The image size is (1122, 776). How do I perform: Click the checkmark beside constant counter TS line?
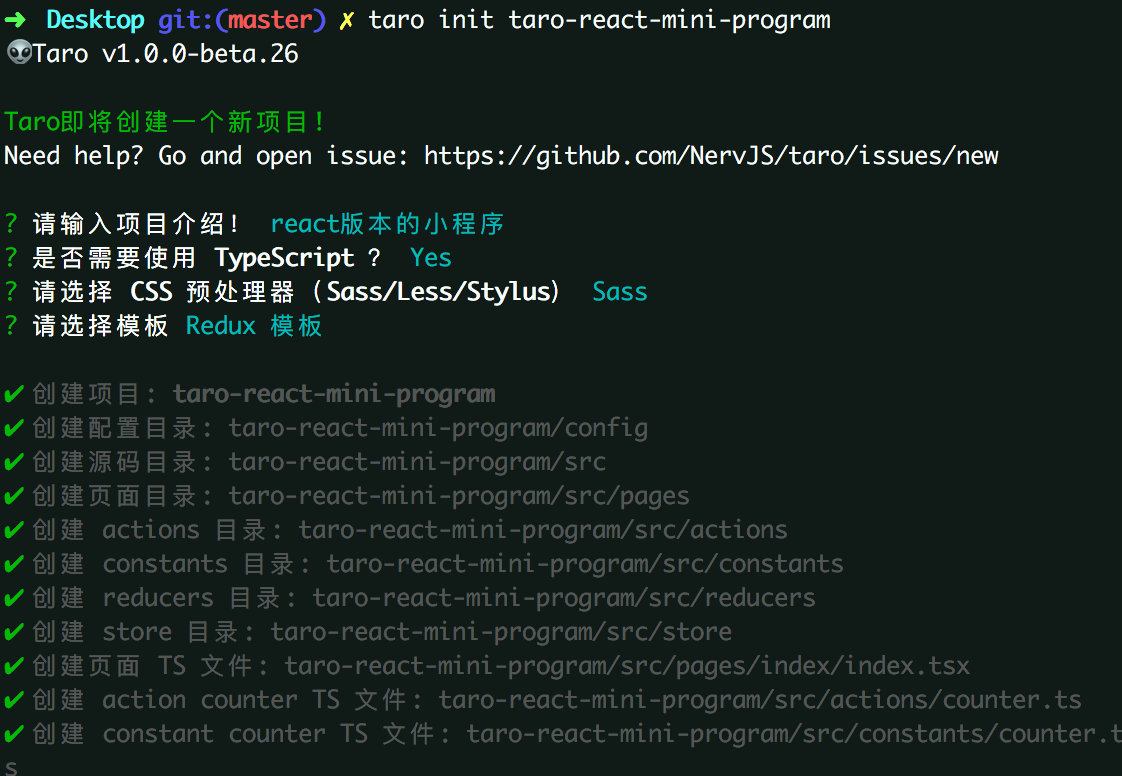coord(14,734)
